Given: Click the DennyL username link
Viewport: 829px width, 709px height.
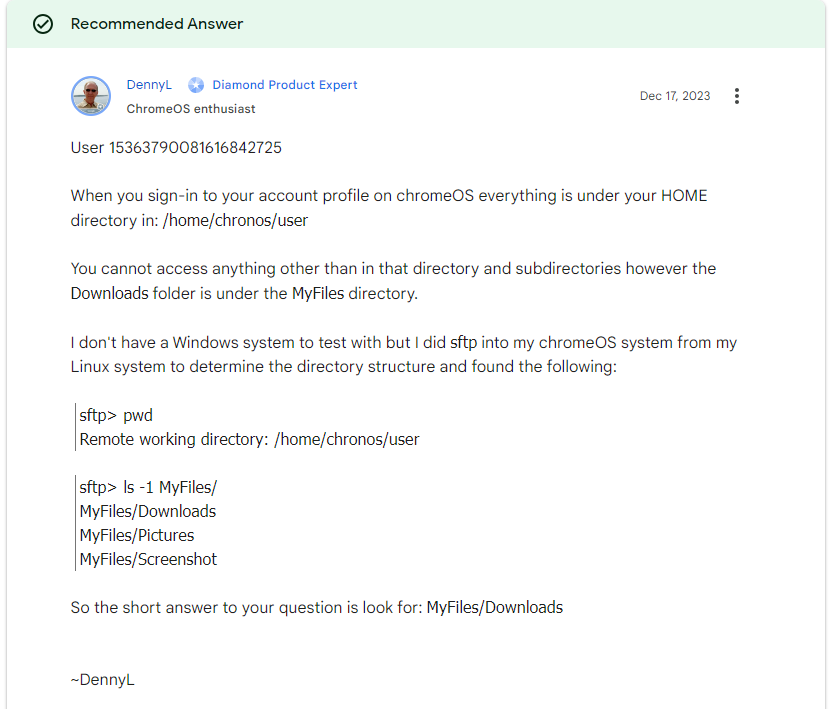Looking at the screenshot, I should (149, 85).
